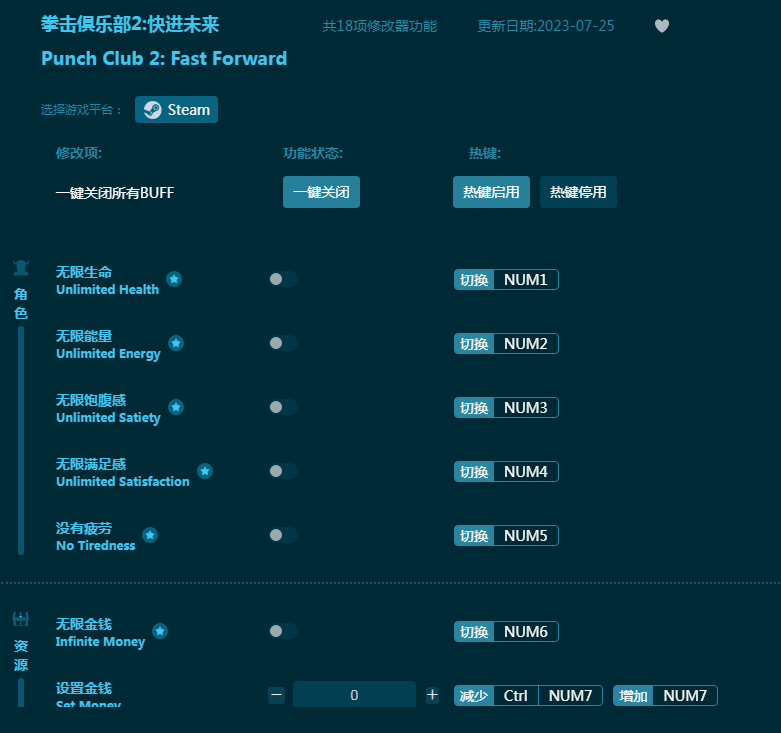Click the character section helmet icon
The image size is (781, 733).
tap(20, 268)
